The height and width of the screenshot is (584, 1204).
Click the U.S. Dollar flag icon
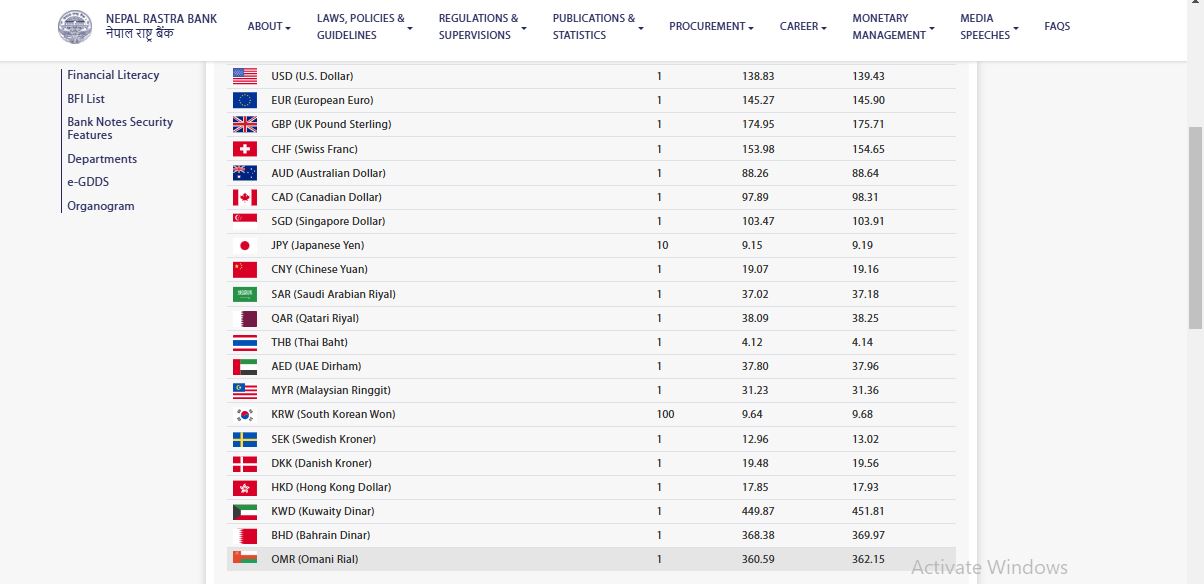(244, 76)
